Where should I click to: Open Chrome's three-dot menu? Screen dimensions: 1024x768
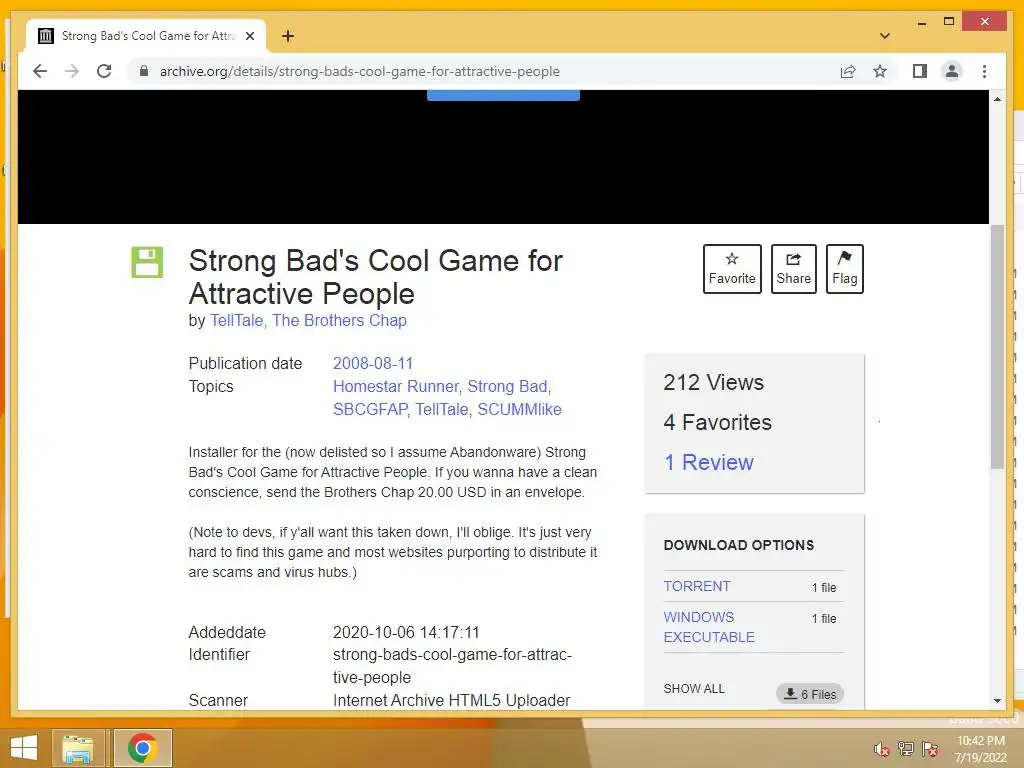[x=984, y=71]
